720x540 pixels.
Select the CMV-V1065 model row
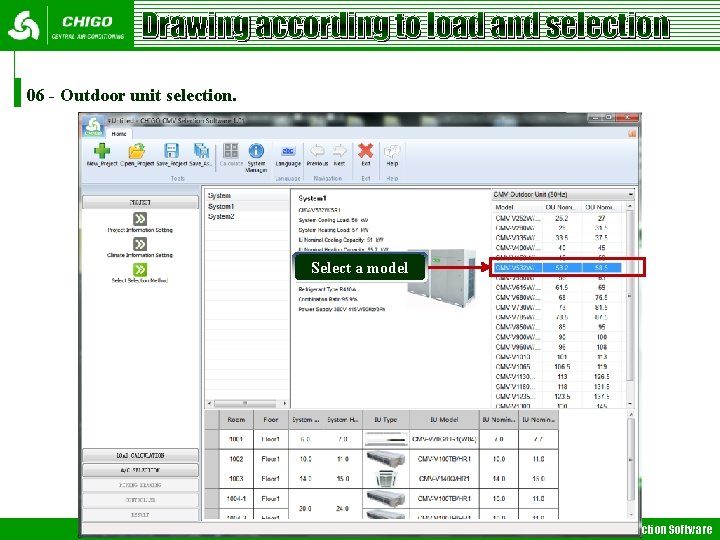tap(558, 366)
